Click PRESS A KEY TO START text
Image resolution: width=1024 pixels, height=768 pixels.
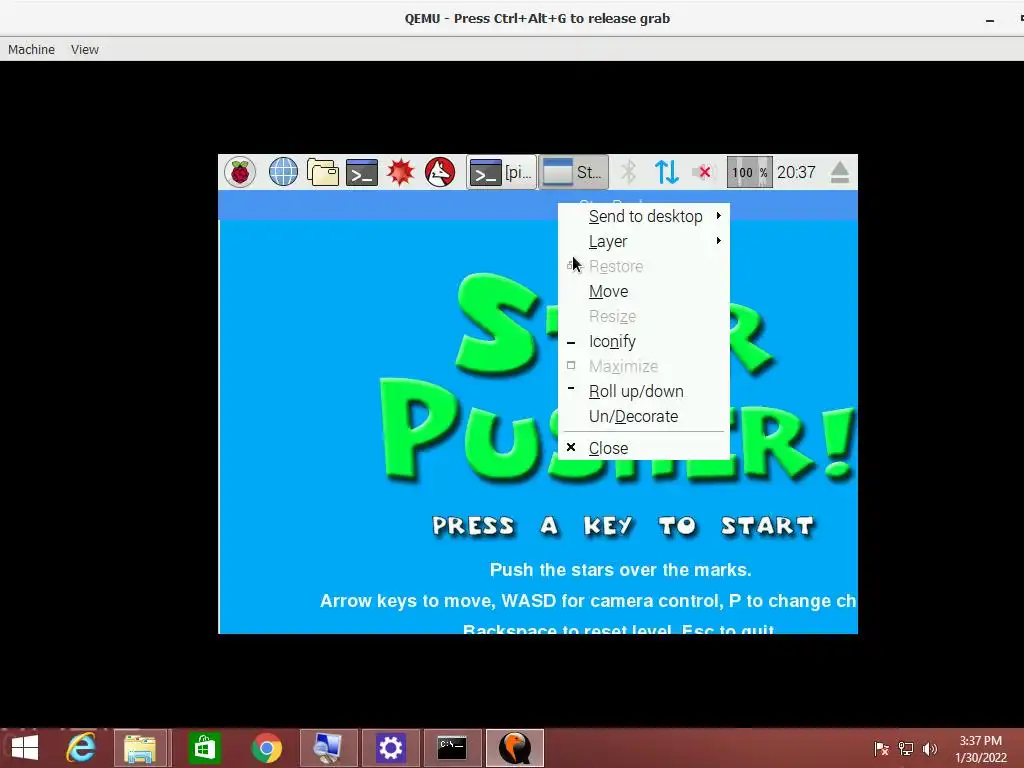(623, 526)
